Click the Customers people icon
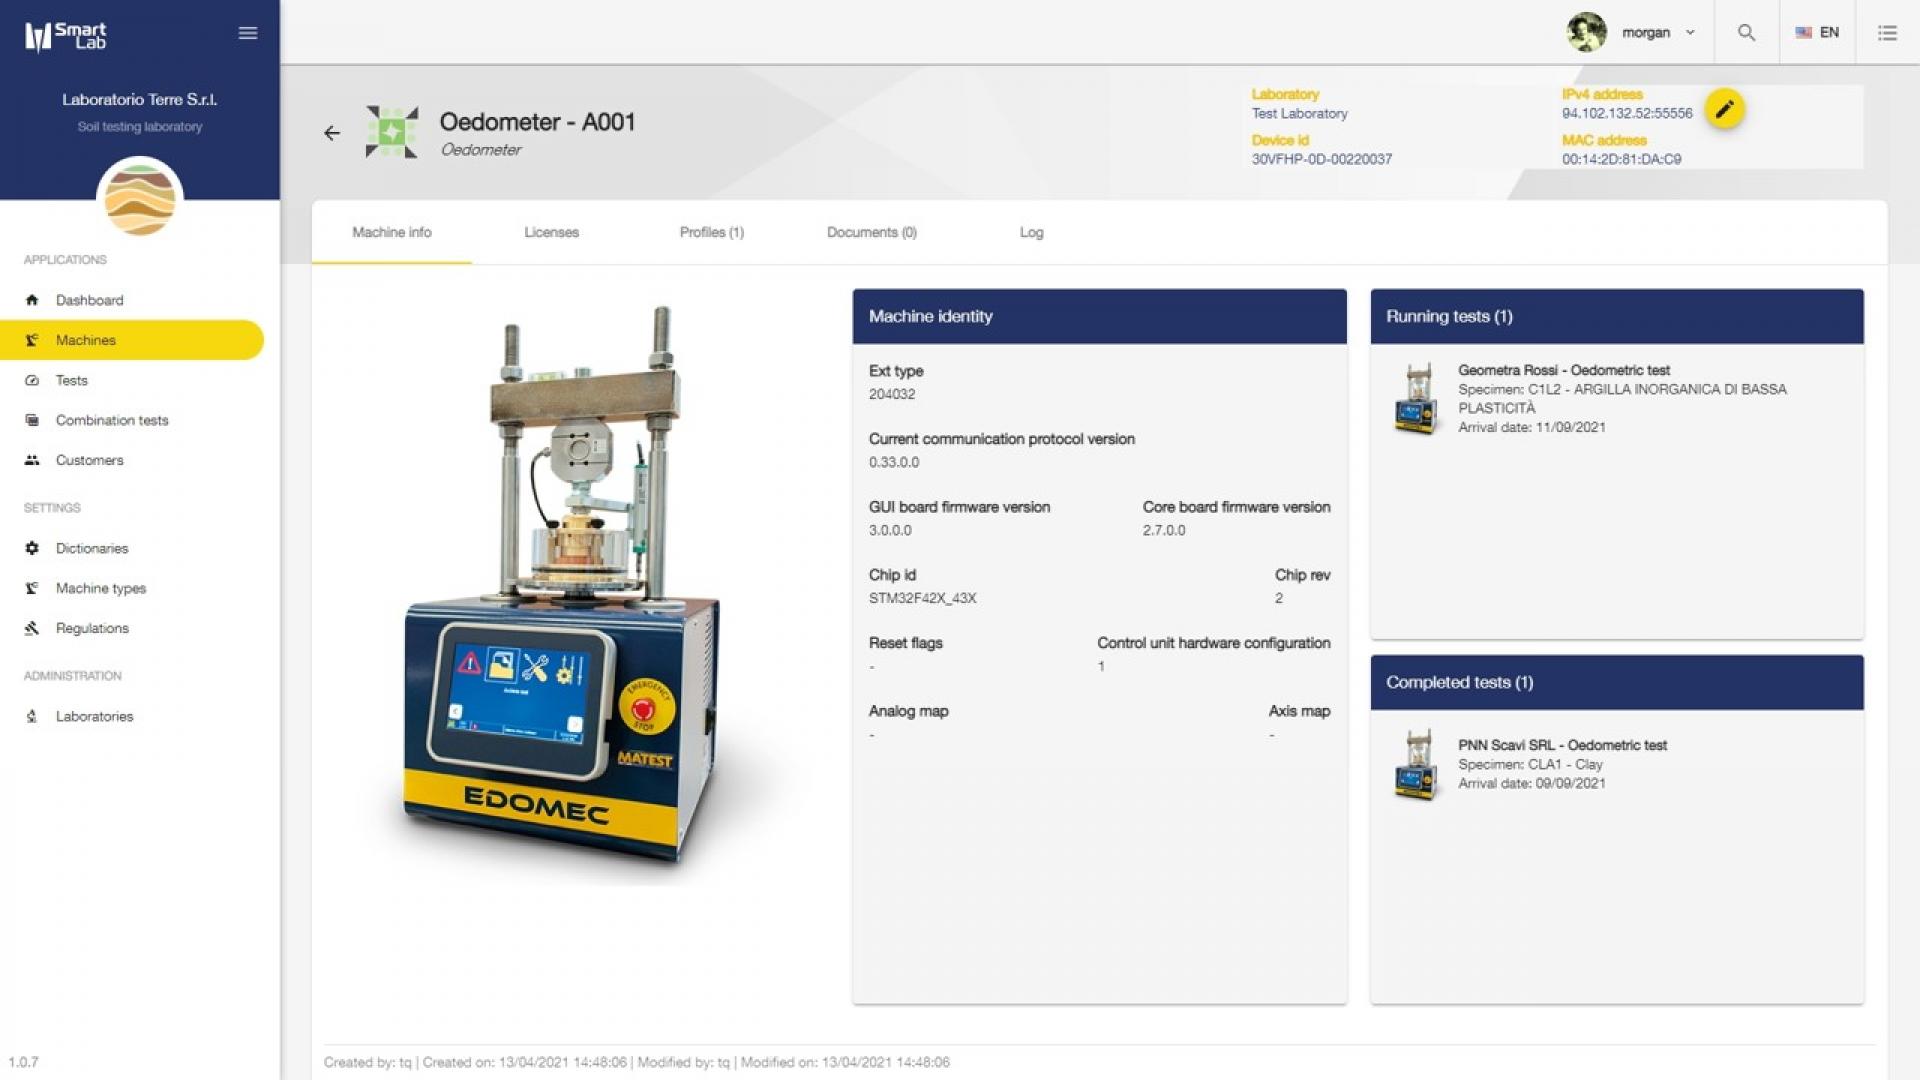The height and width of the screenshot is (1080, 1920). pos(32,460)
